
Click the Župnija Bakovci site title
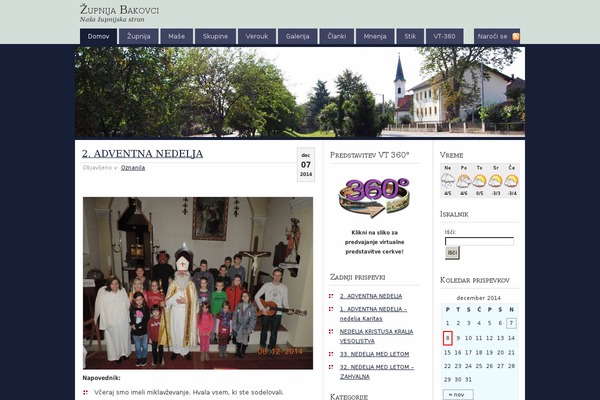[119, 10]
